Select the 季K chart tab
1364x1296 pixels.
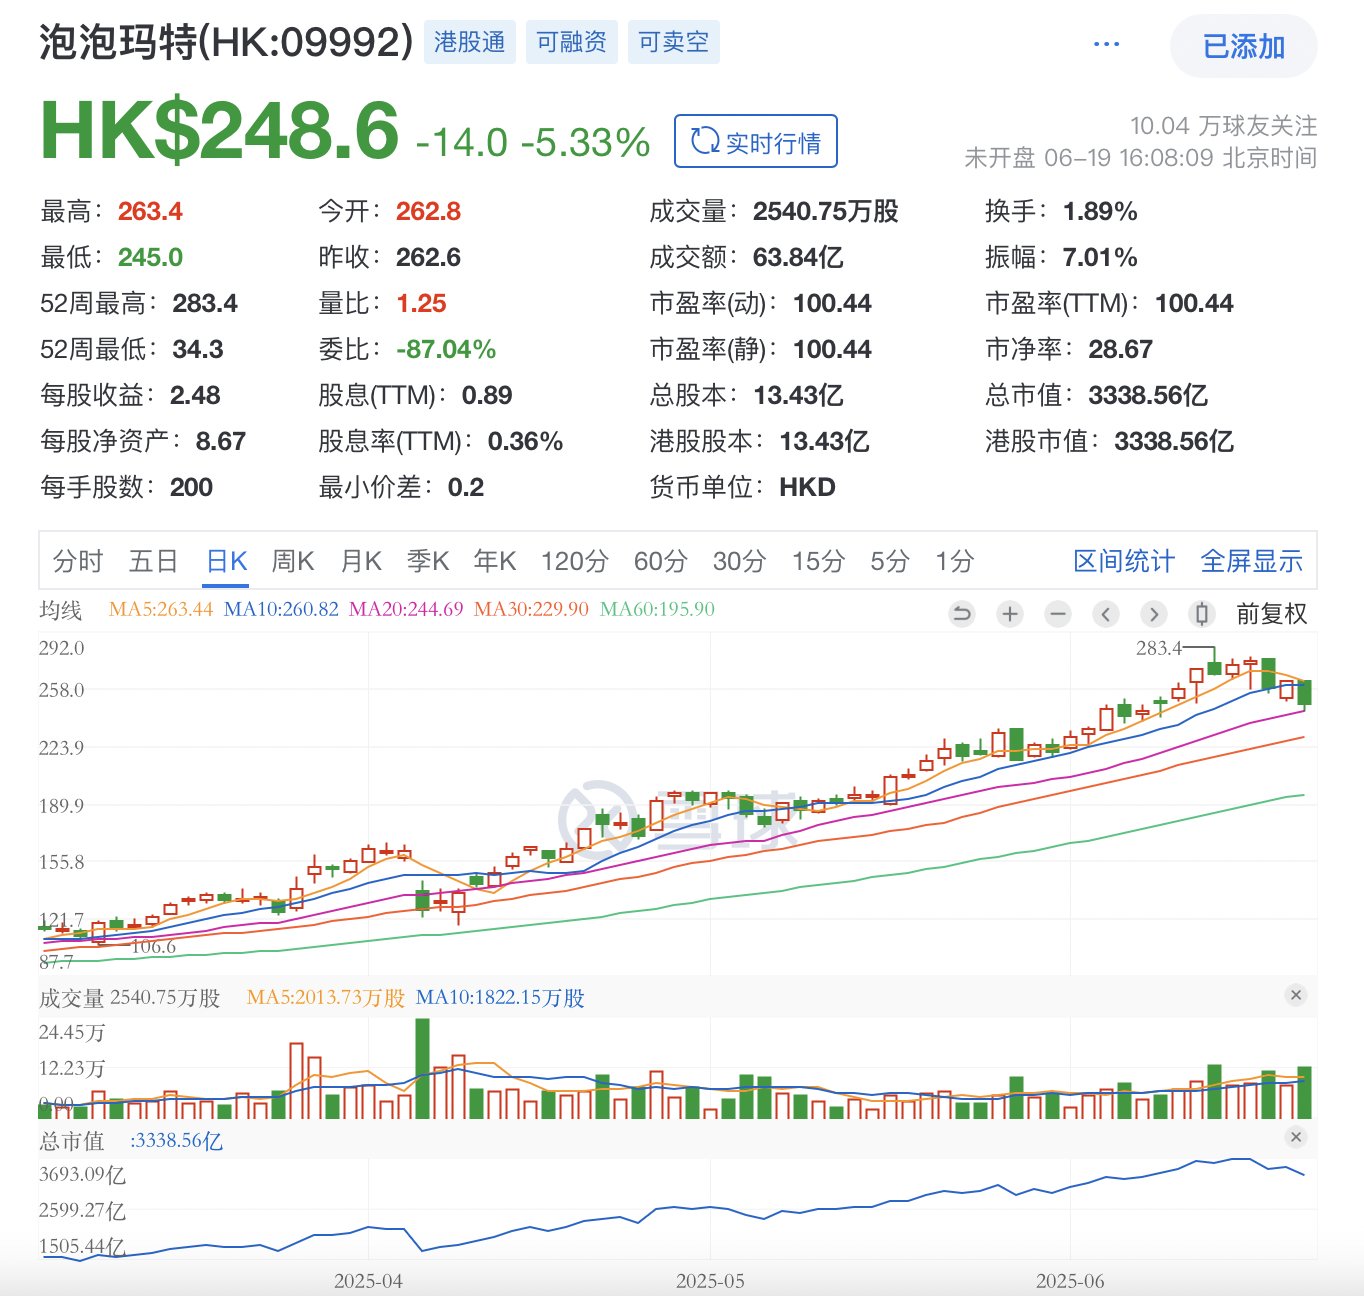[x=428, y=561]
